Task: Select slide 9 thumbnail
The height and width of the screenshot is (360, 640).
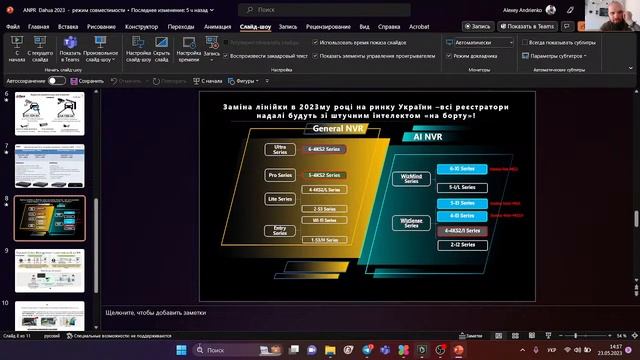Action: tap(50, 271)
